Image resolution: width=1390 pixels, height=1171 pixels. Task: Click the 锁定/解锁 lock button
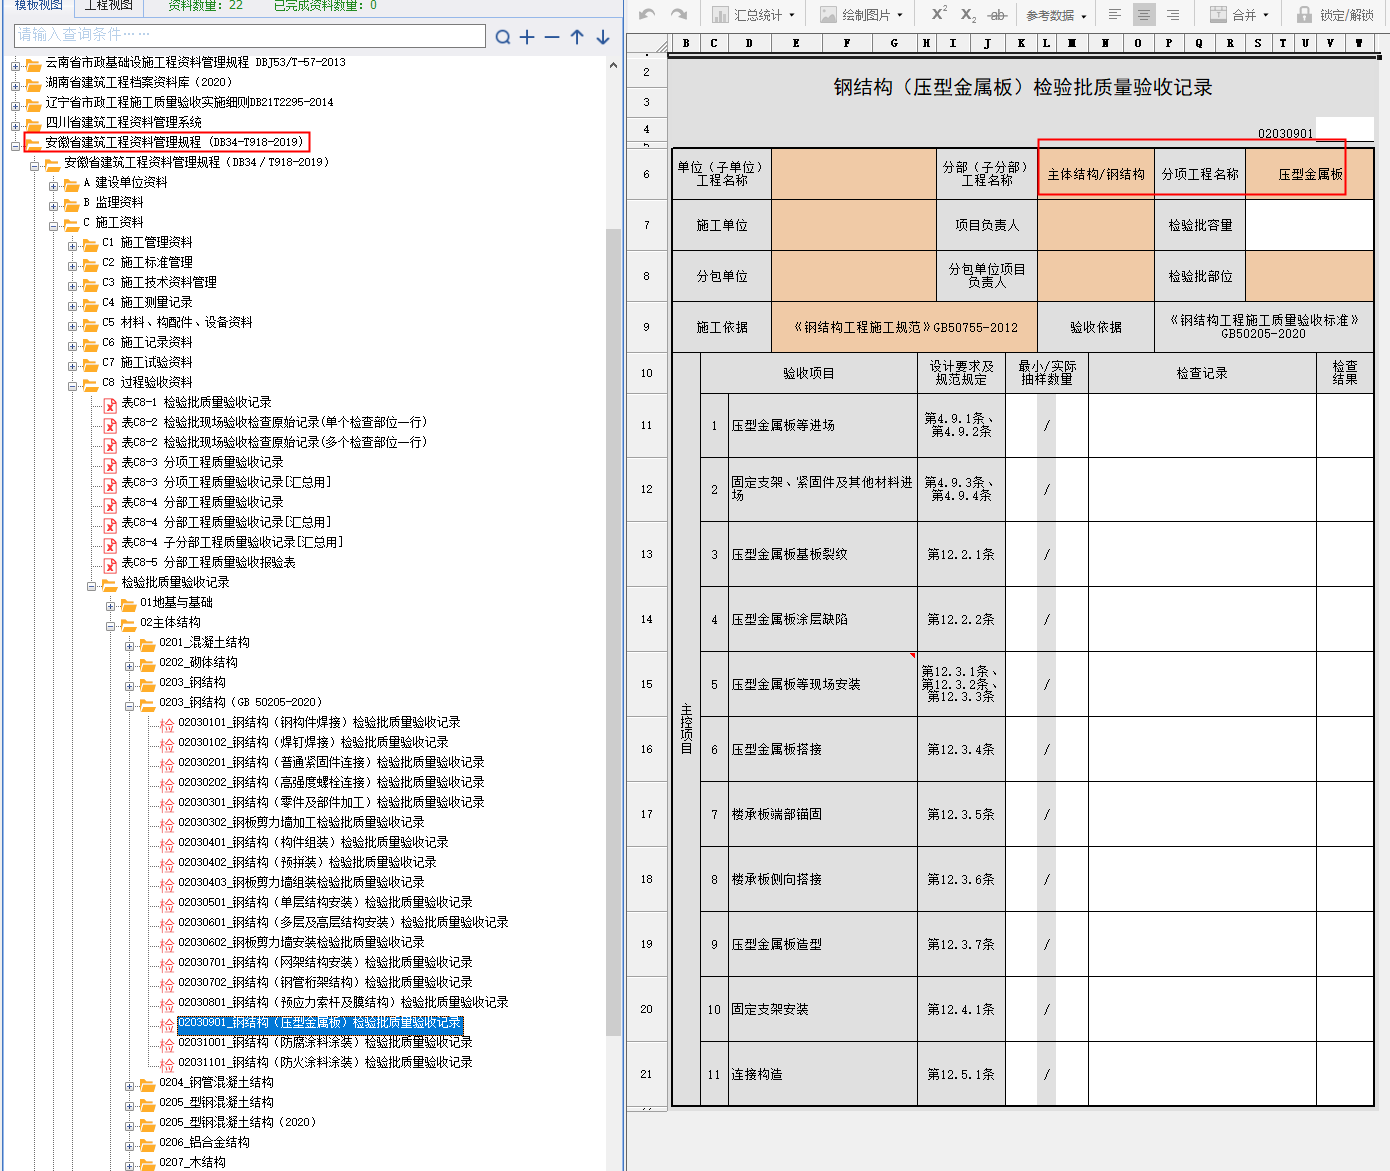point(1335,15)
